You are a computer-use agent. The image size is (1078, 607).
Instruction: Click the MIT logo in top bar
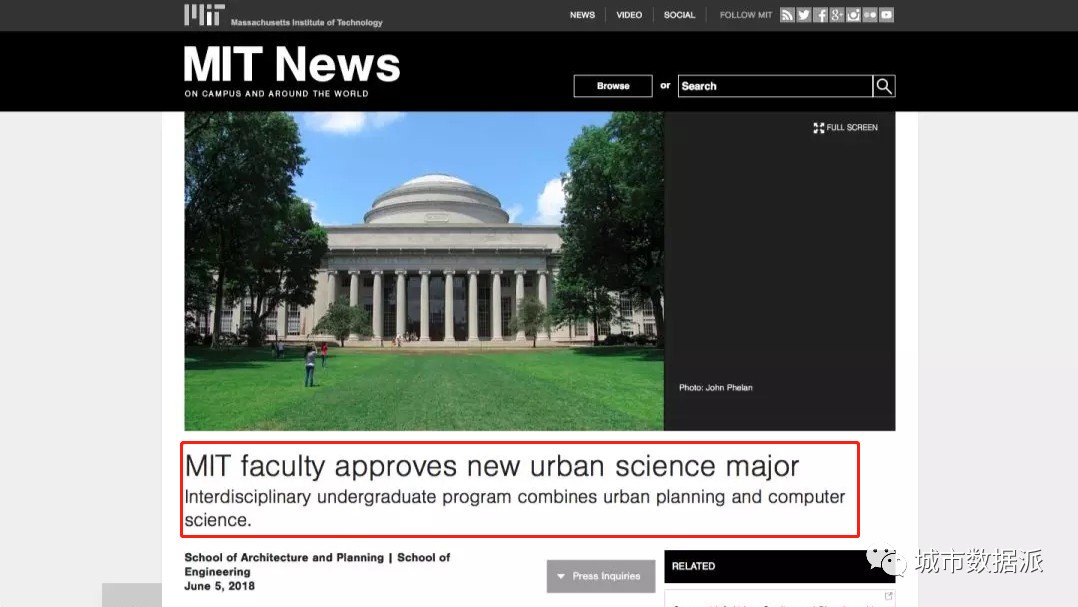pos(204,14)
